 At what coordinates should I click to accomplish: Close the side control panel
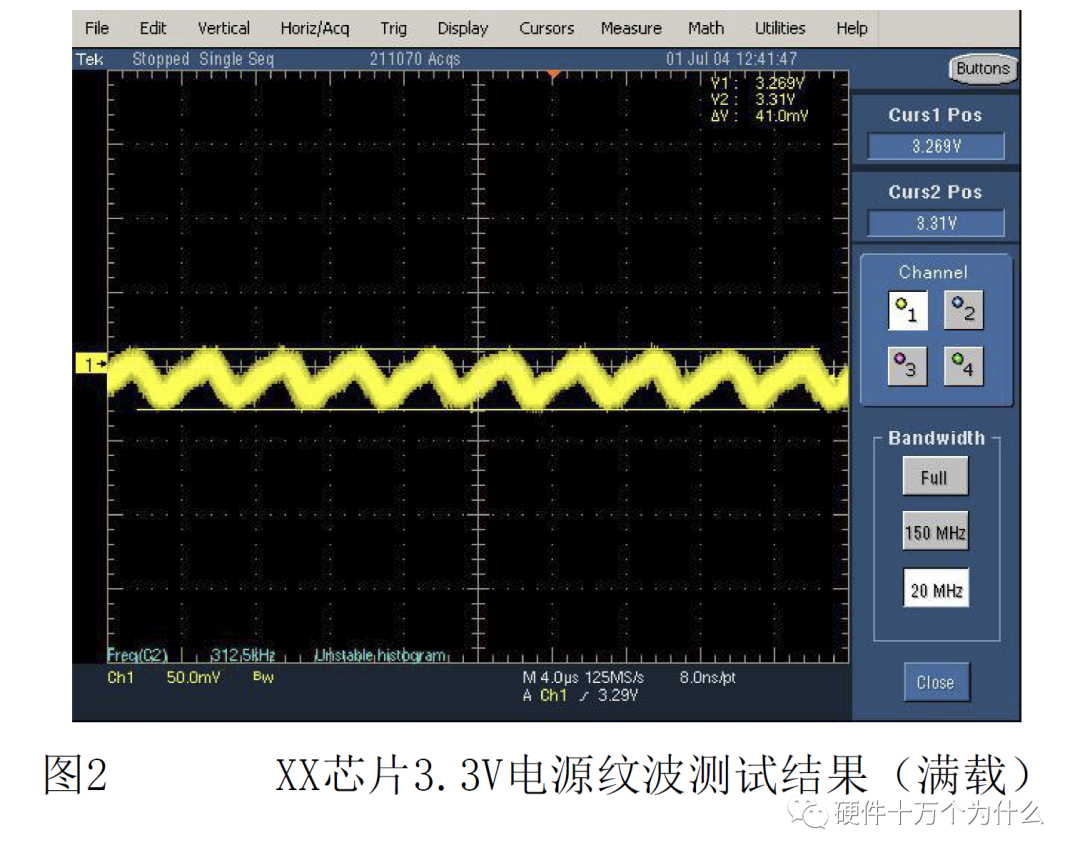coord(935,682)
